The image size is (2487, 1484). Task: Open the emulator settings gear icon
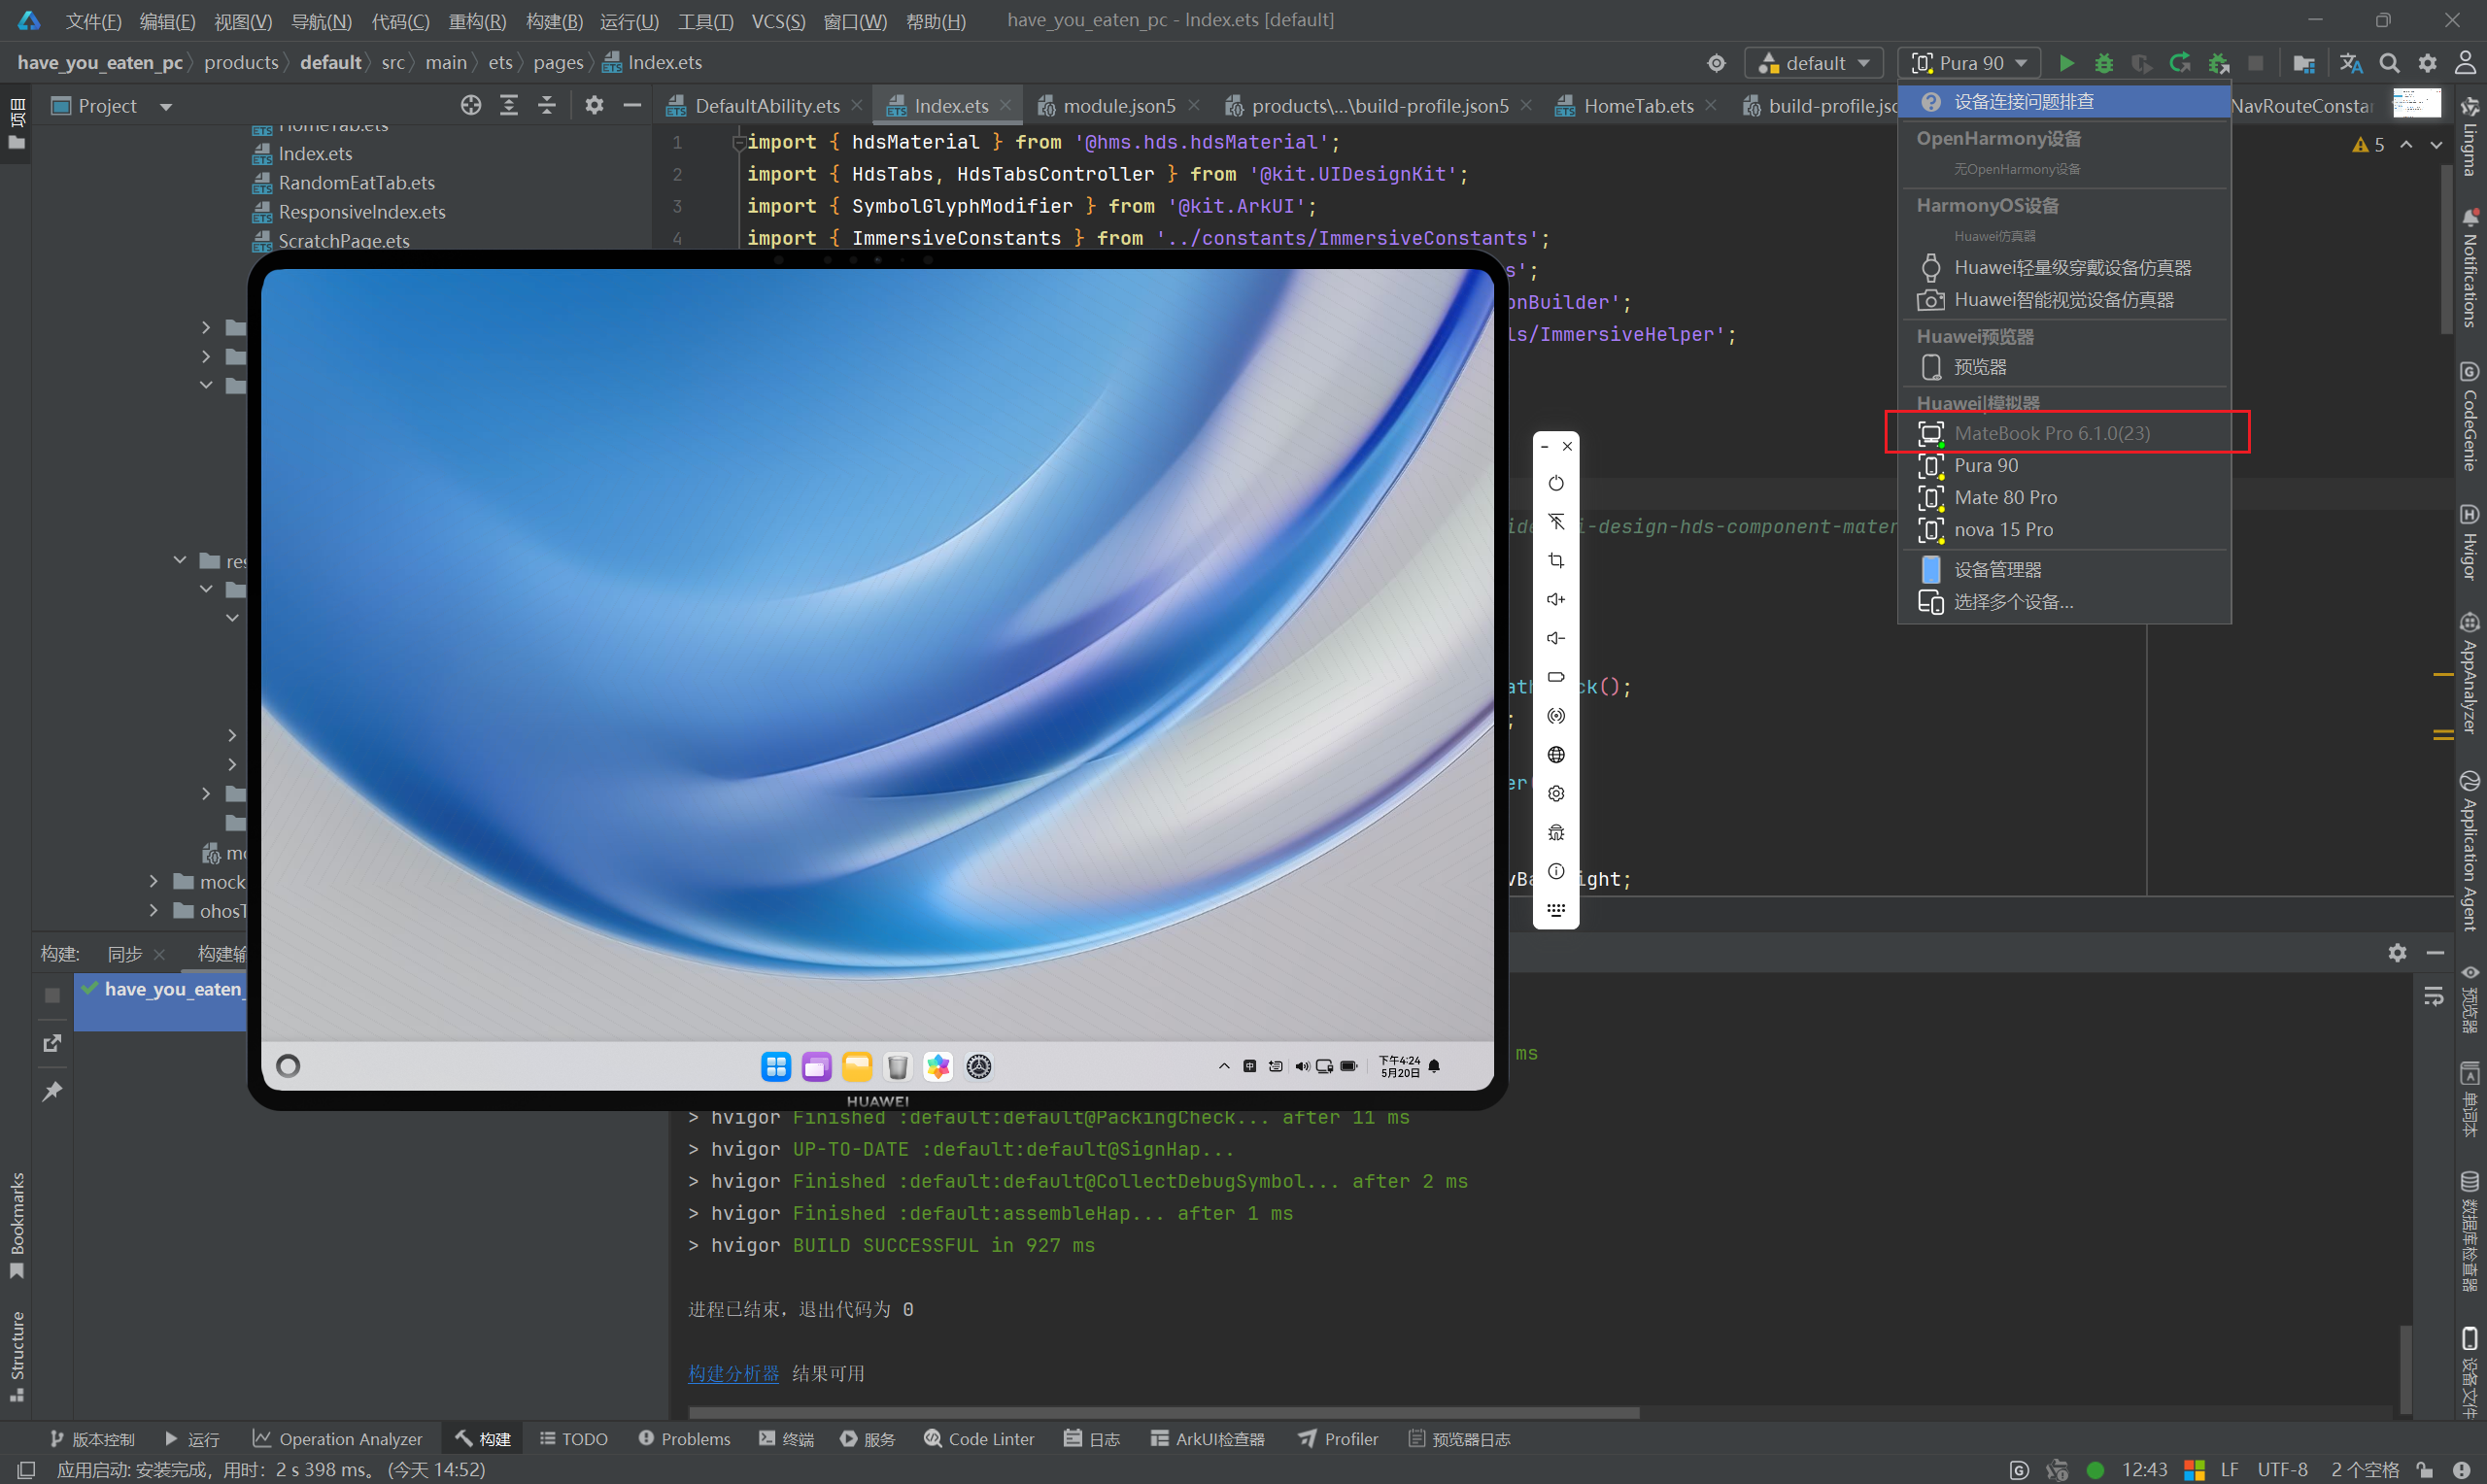tap(1556, 793)
